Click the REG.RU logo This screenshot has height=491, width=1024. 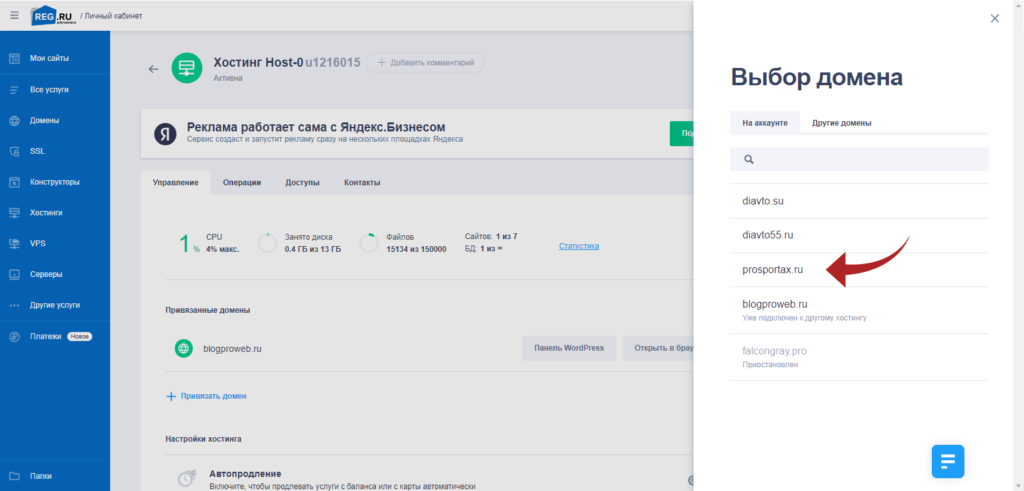point(52,16)
